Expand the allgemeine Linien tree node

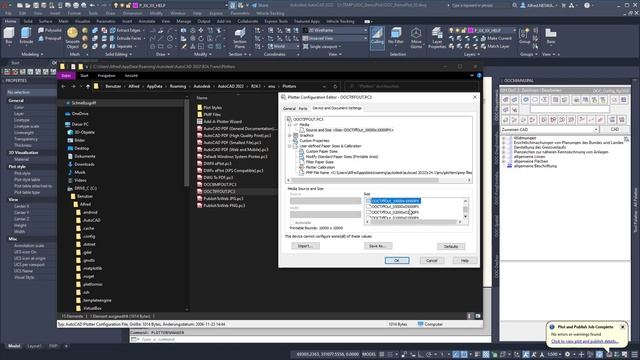(504, 157)
